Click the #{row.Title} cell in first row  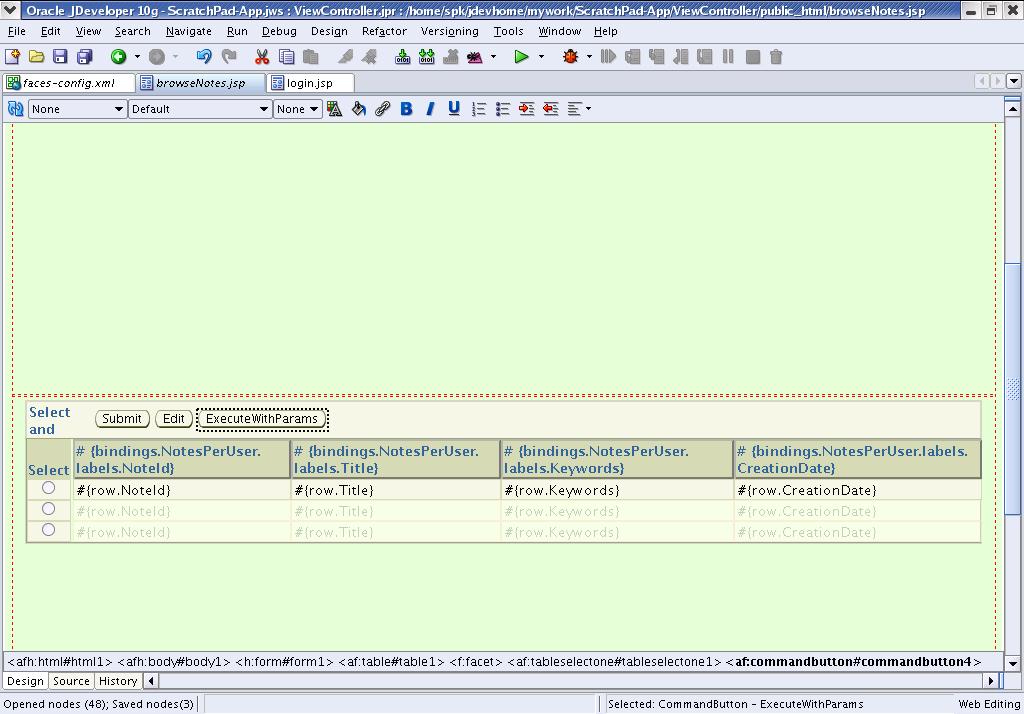395,490
